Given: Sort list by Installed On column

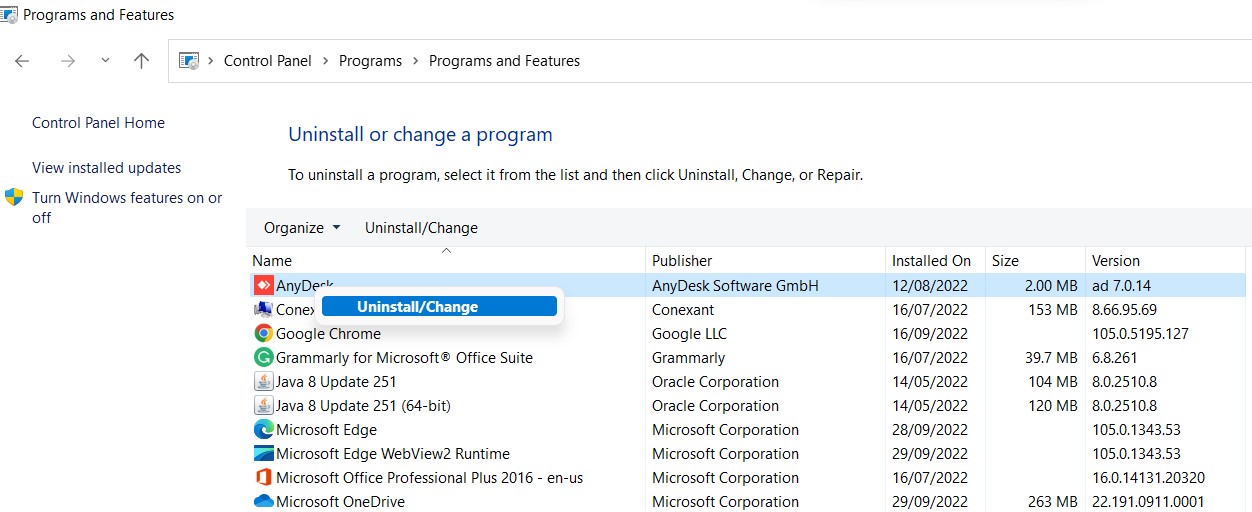Looking at the screenshot, I should pyautogui.click(x=931, y=261).
